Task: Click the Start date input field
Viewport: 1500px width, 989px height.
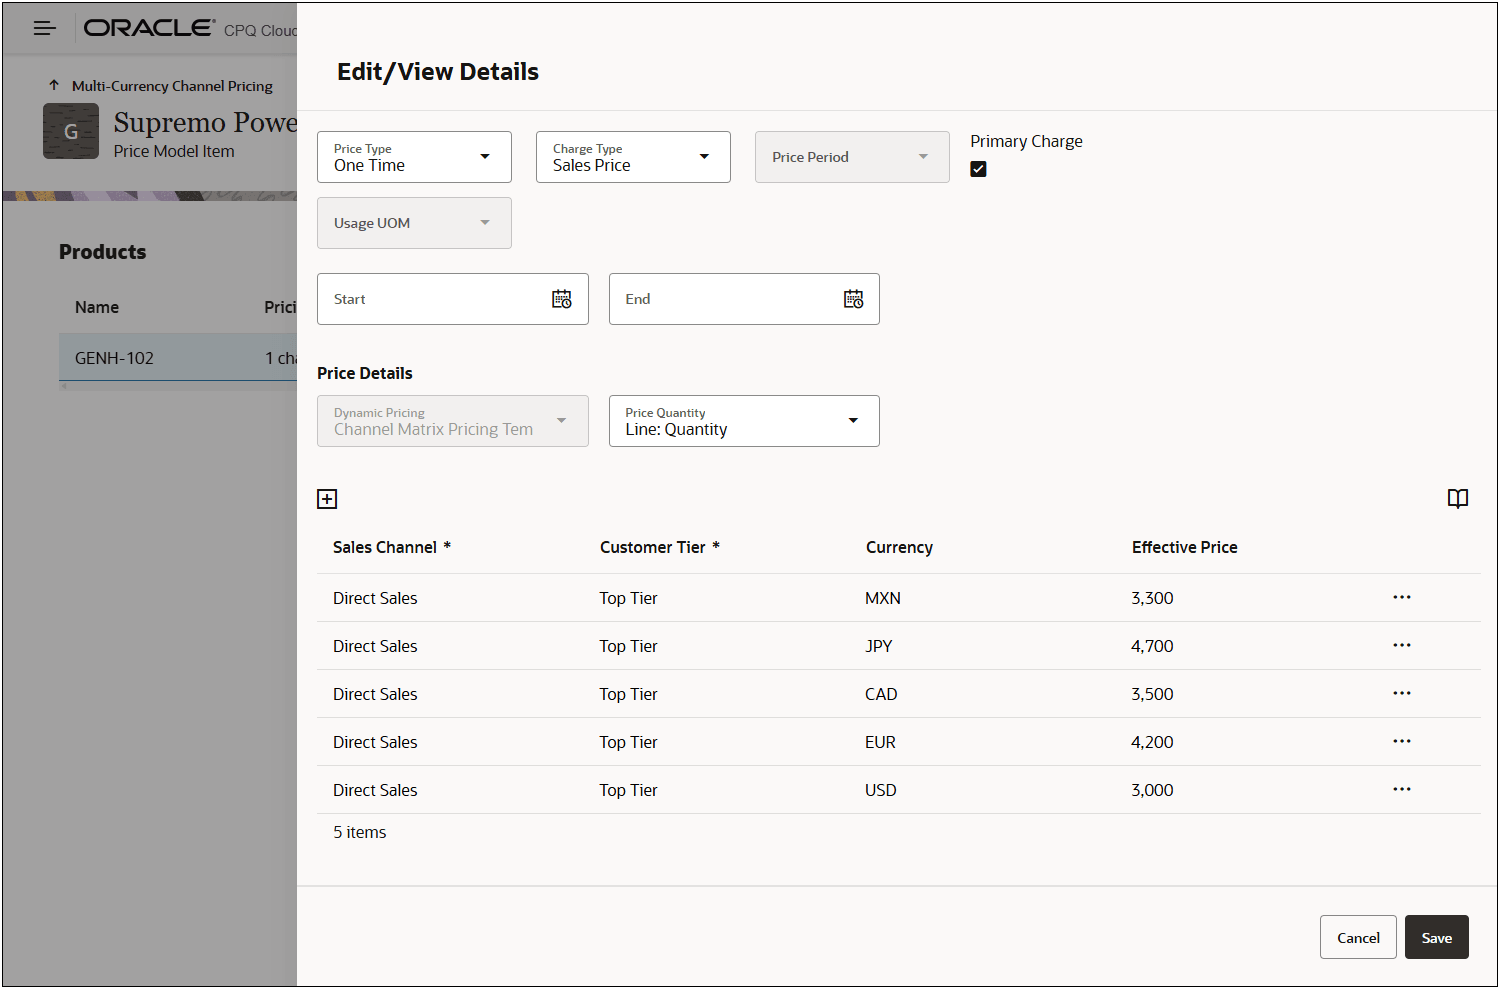Action: pyautogui.click(x=452, y=299)
